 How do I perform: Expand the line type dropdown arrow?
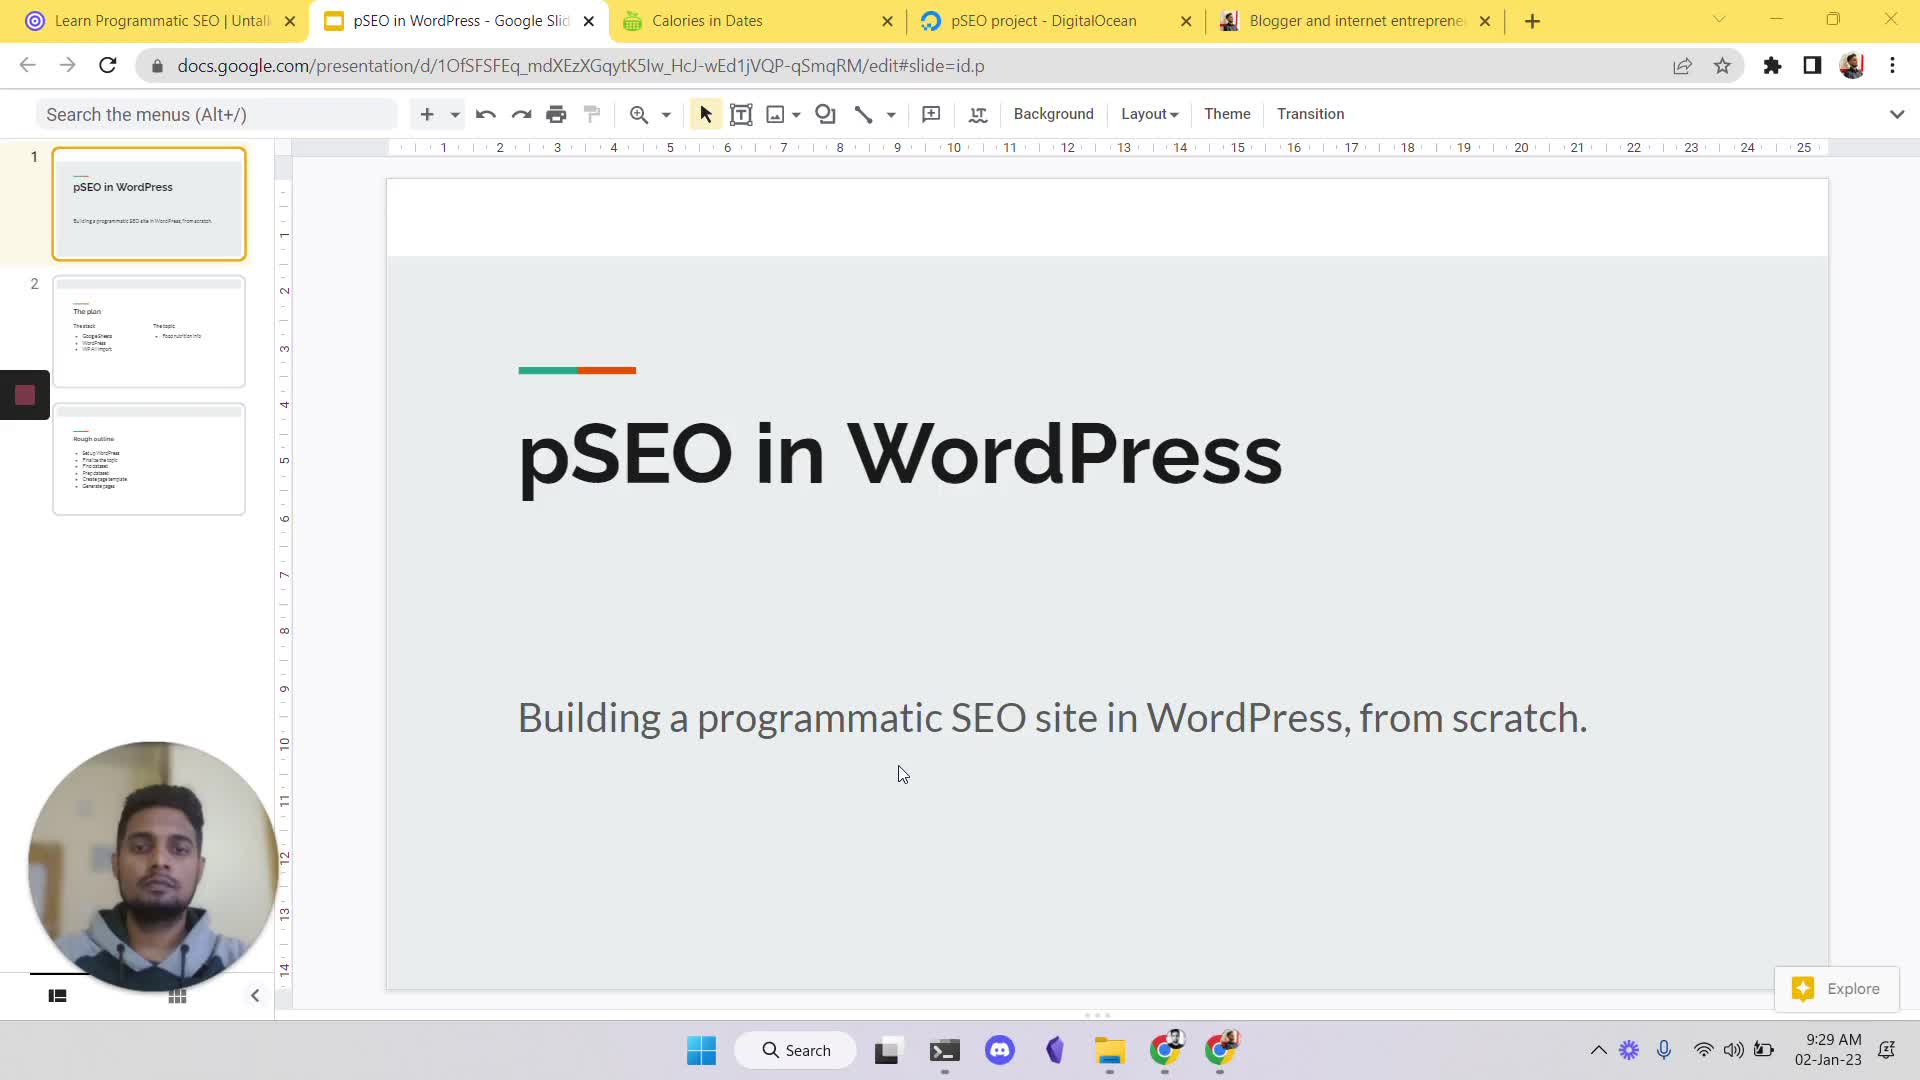(x=891, y=114)
